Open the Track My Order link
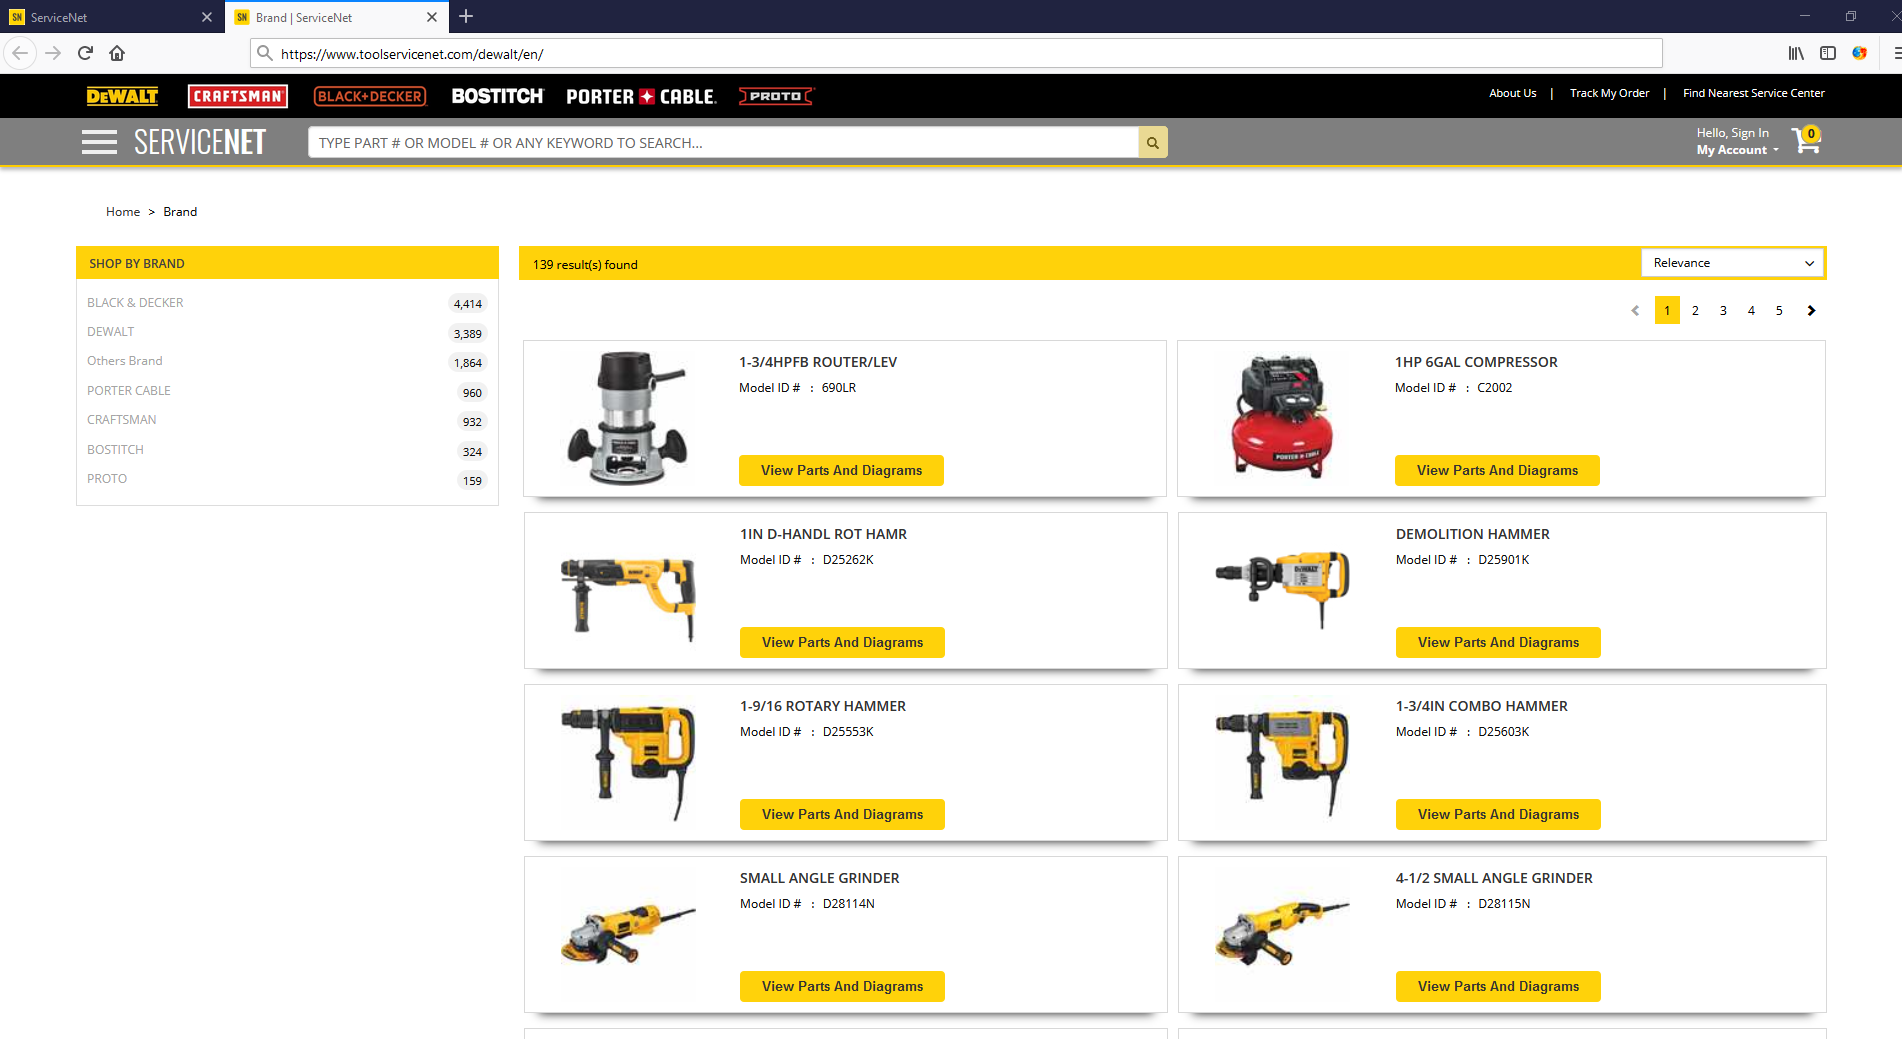Screen dimensions: 1902x1039 1609,93
